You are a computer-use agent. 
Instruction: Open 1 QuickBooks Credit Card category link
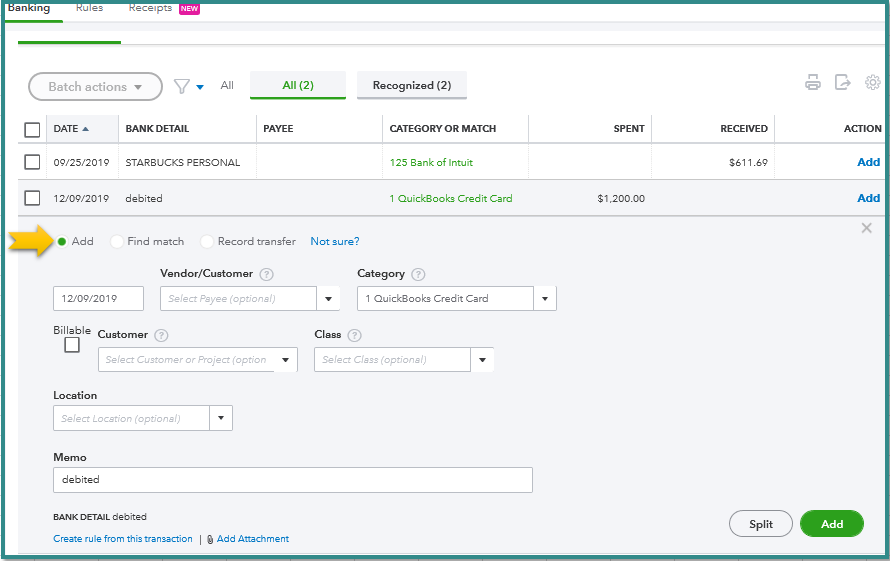coord(451,198)
